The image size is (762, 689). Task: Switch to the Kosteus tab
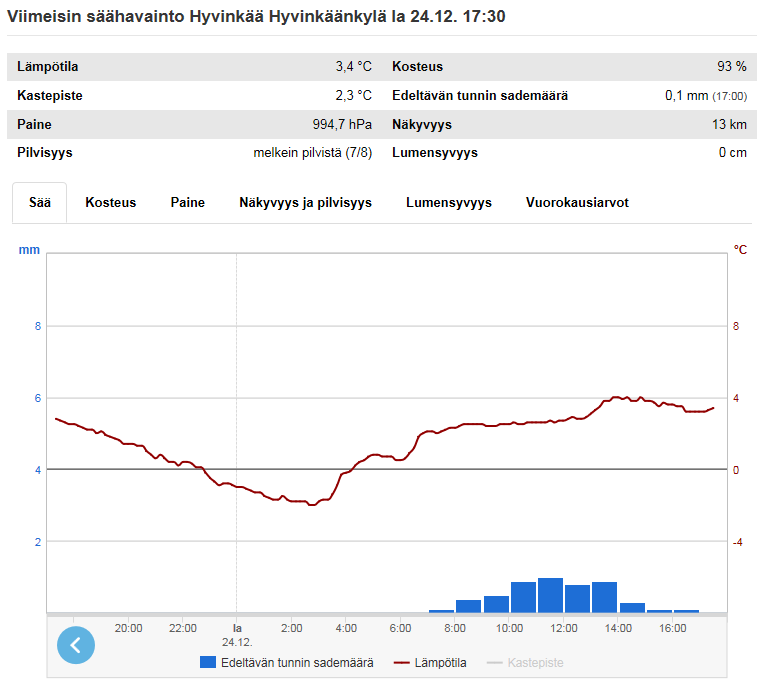pos(110,202)
